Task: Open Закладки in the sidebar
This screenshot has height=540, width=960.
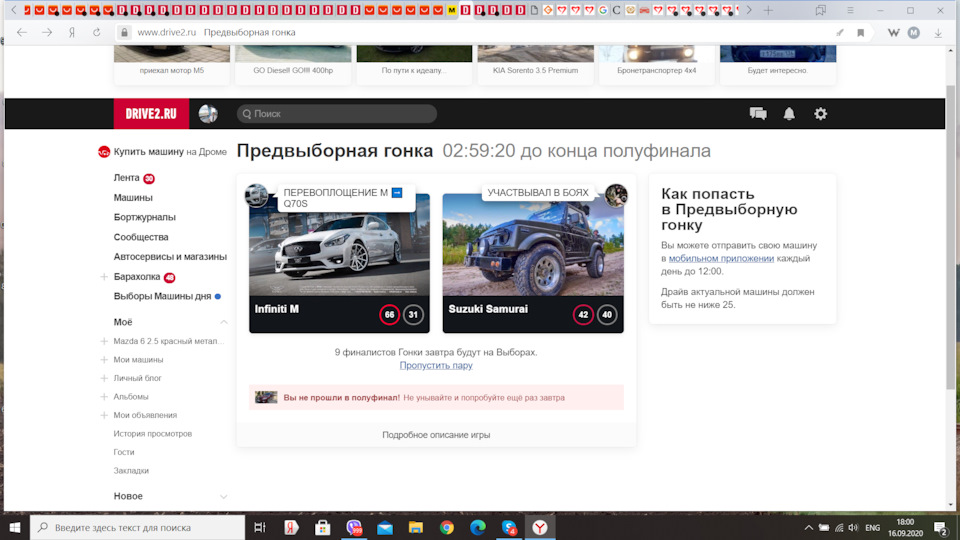Action: pos(131,471)
